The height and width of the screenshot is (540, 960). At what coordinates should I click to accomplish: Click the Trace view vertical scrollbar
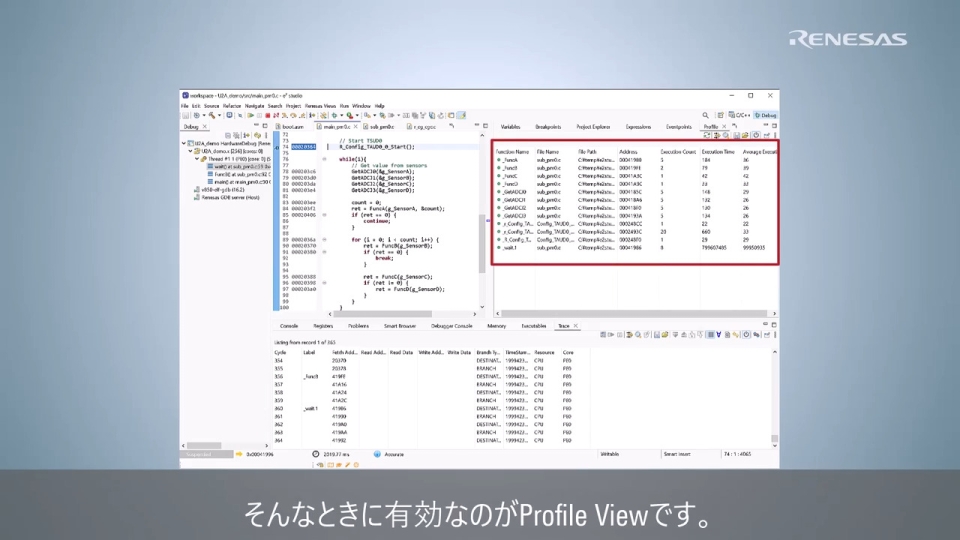(774, 438)
